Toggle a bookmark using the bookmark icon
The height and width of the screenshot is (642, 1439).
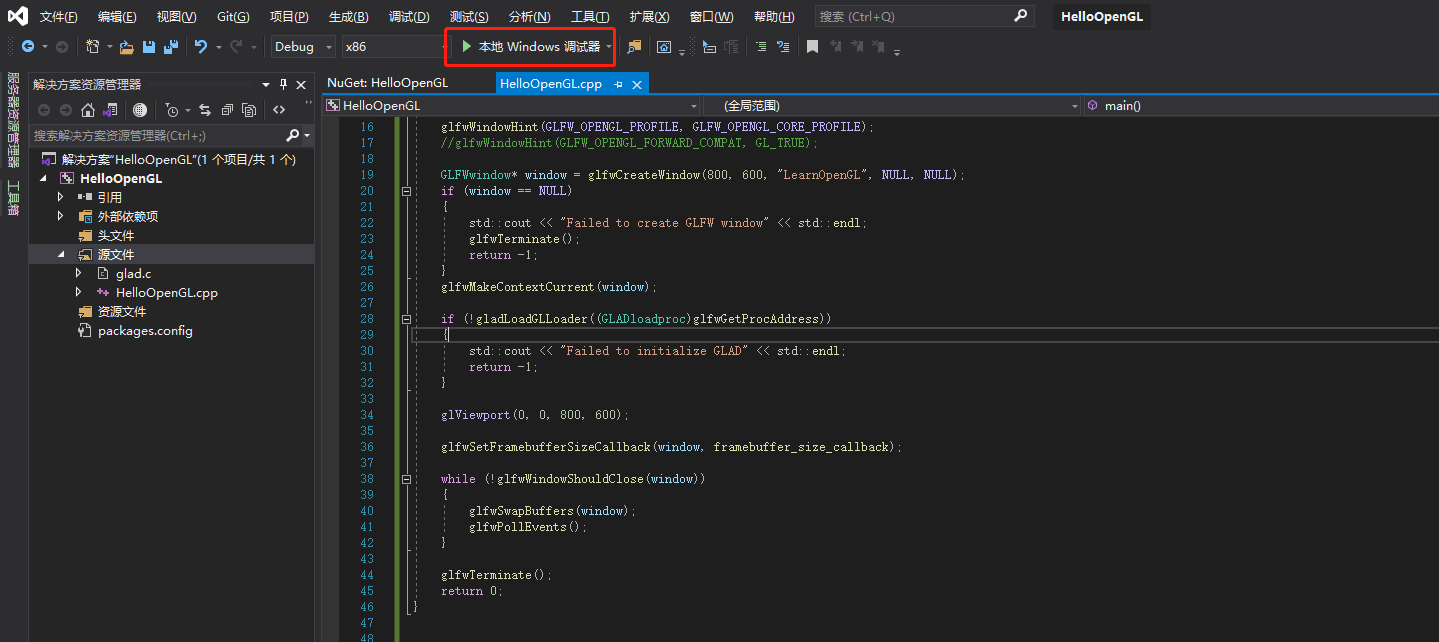[x=813, y=46]
